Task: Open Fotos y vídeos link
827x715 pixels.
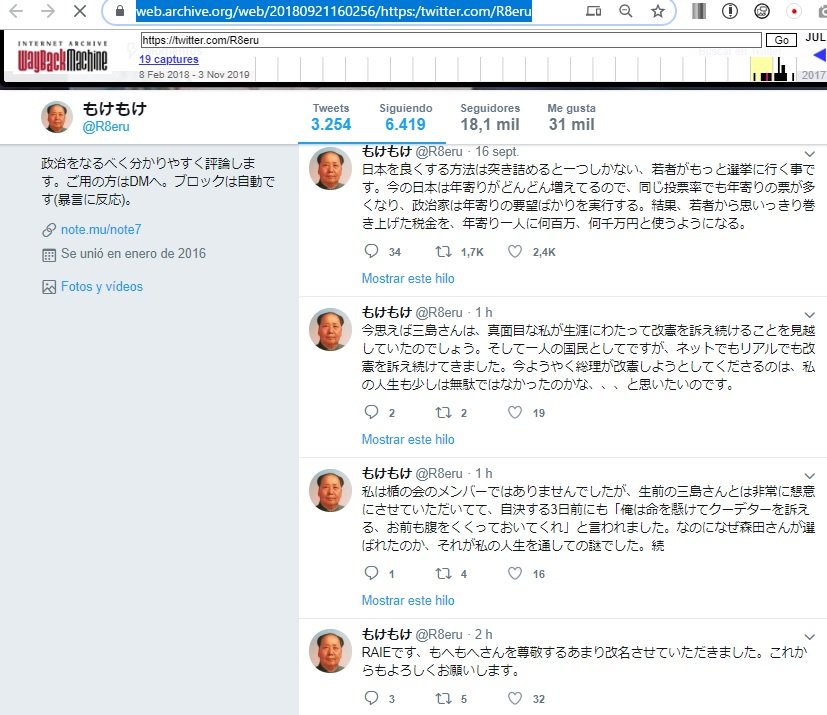Action: 102,286
